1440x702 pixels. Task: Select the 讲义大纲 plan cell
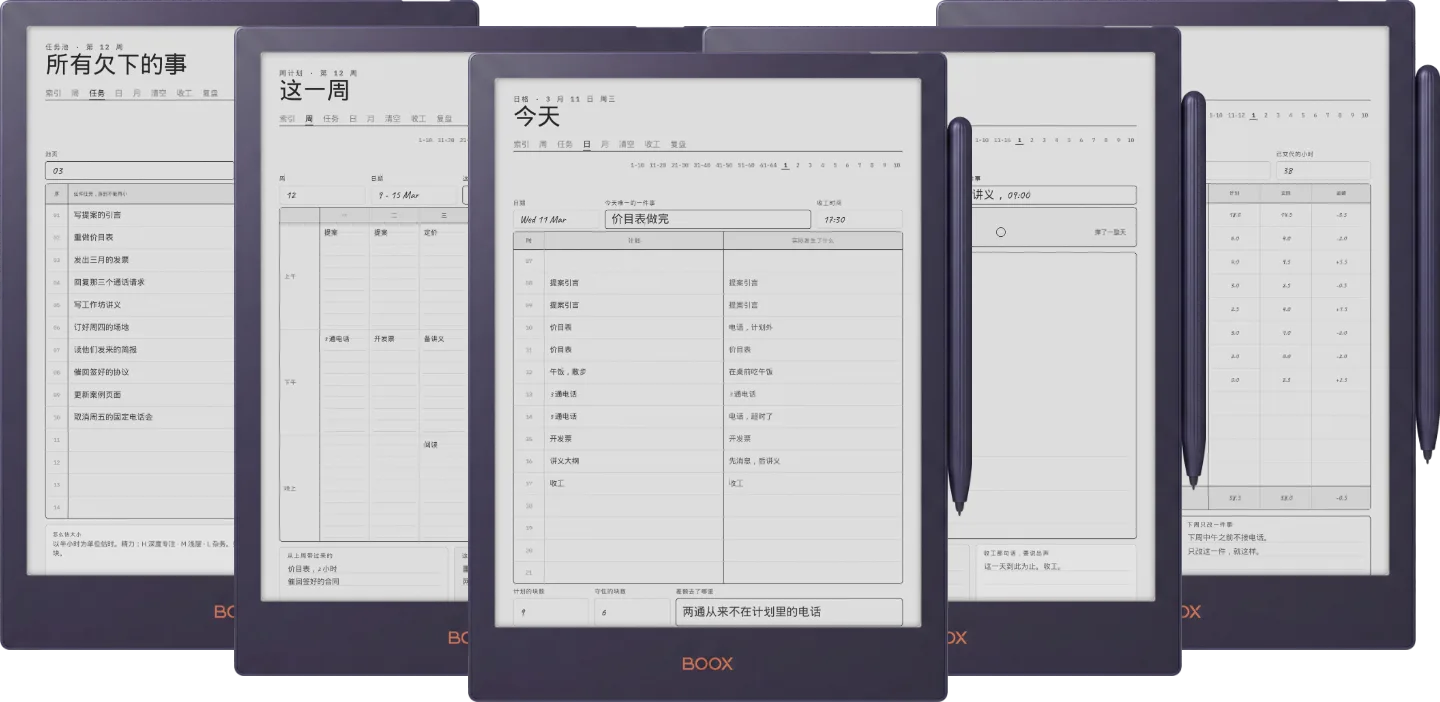[x=634, y=461]
